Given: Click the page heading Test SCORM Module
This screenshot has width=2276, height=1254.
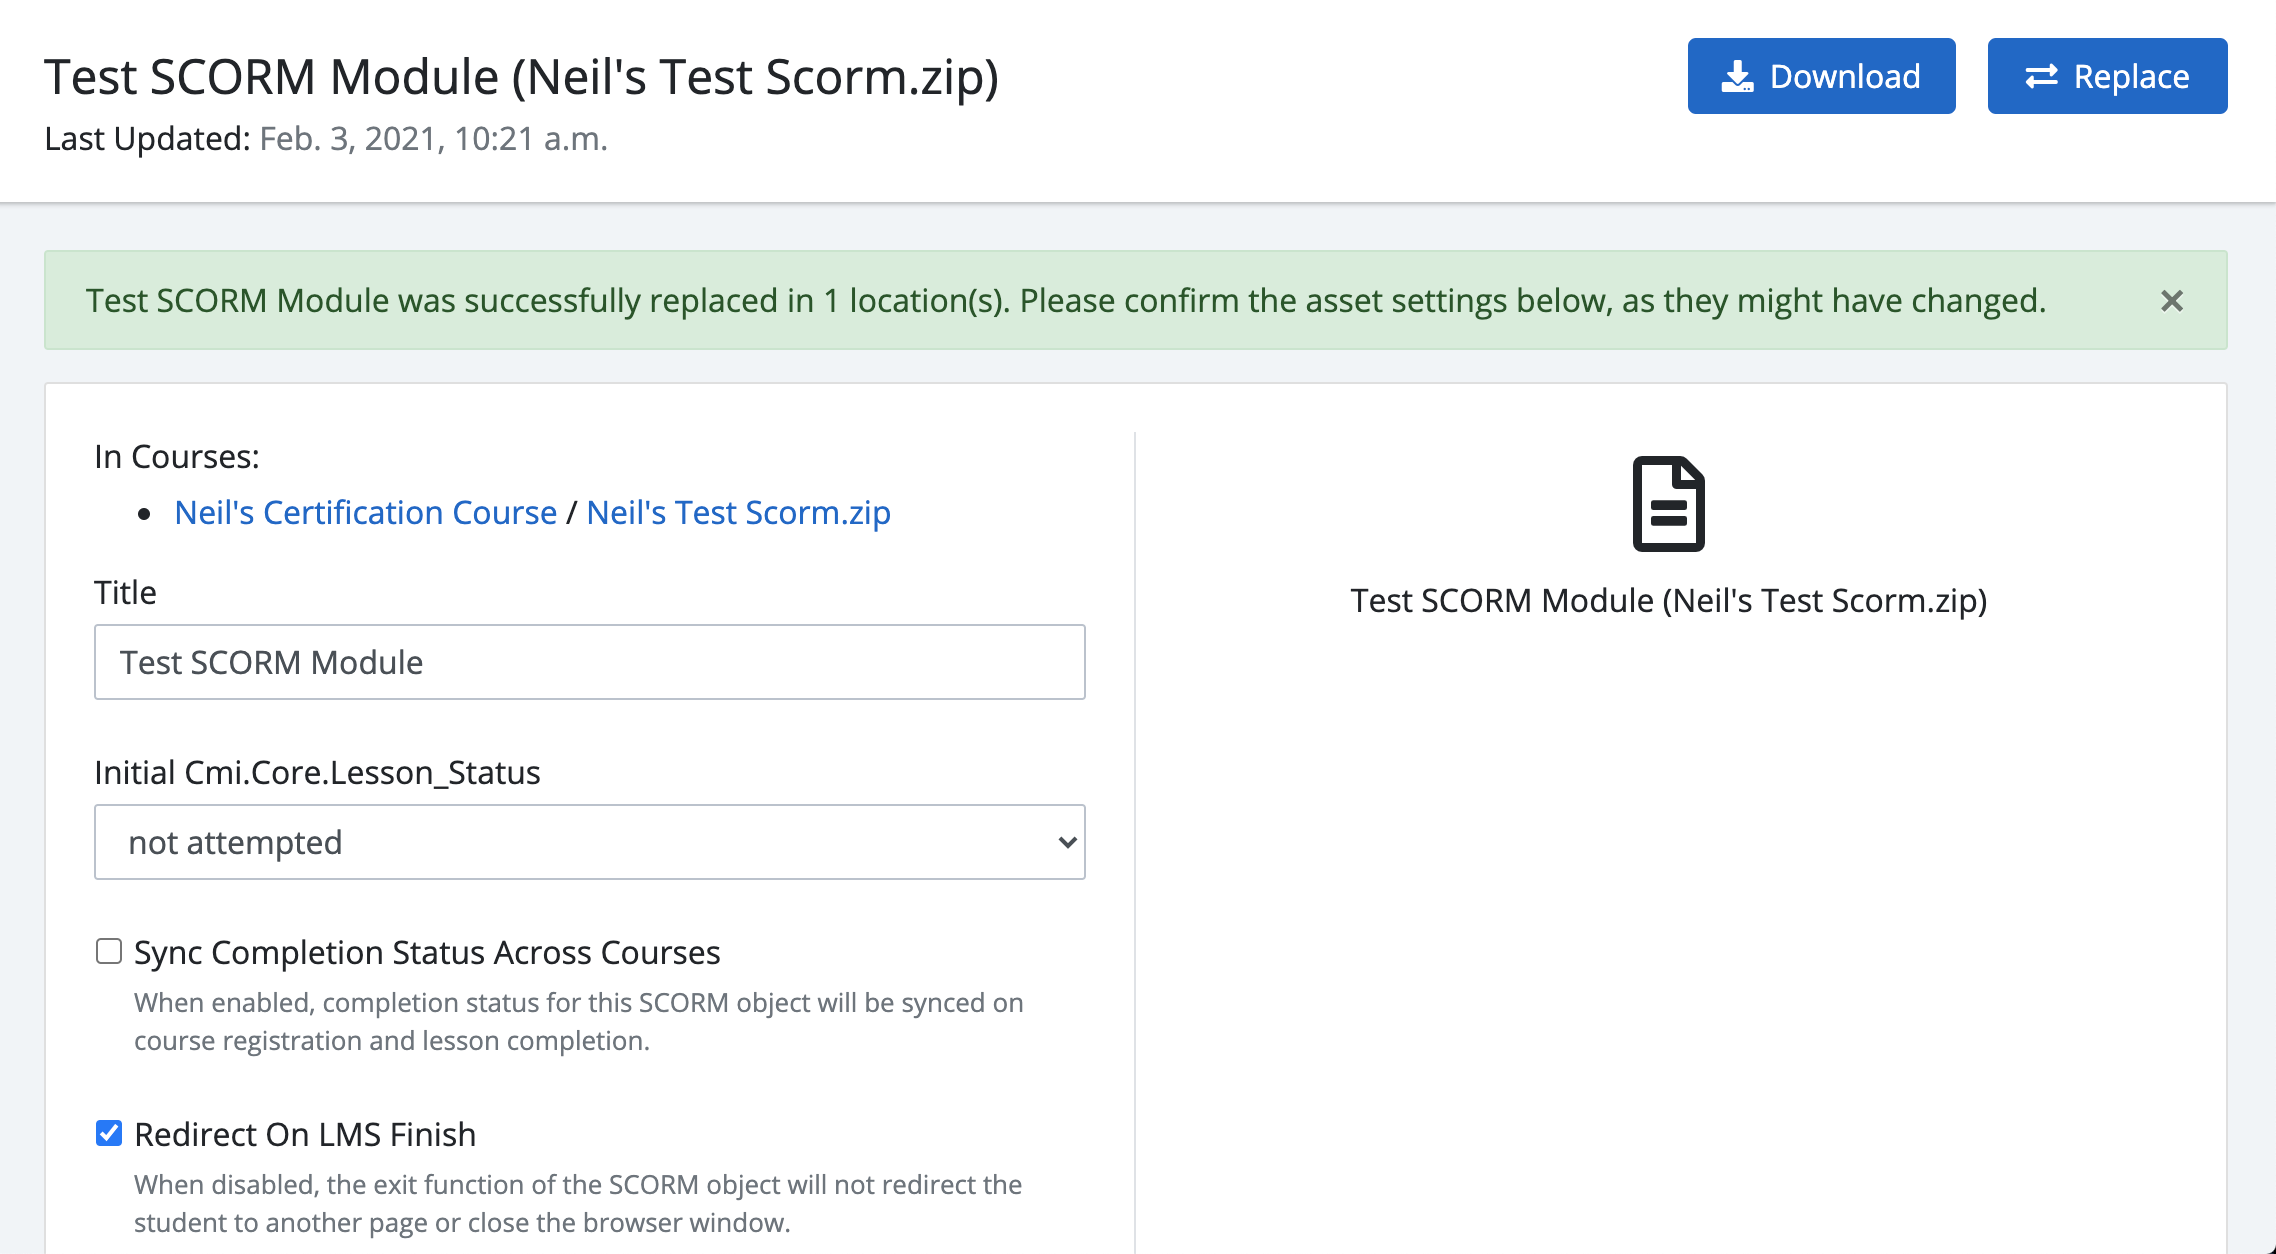Looking at the screenshot, I should tap(521, 77).
